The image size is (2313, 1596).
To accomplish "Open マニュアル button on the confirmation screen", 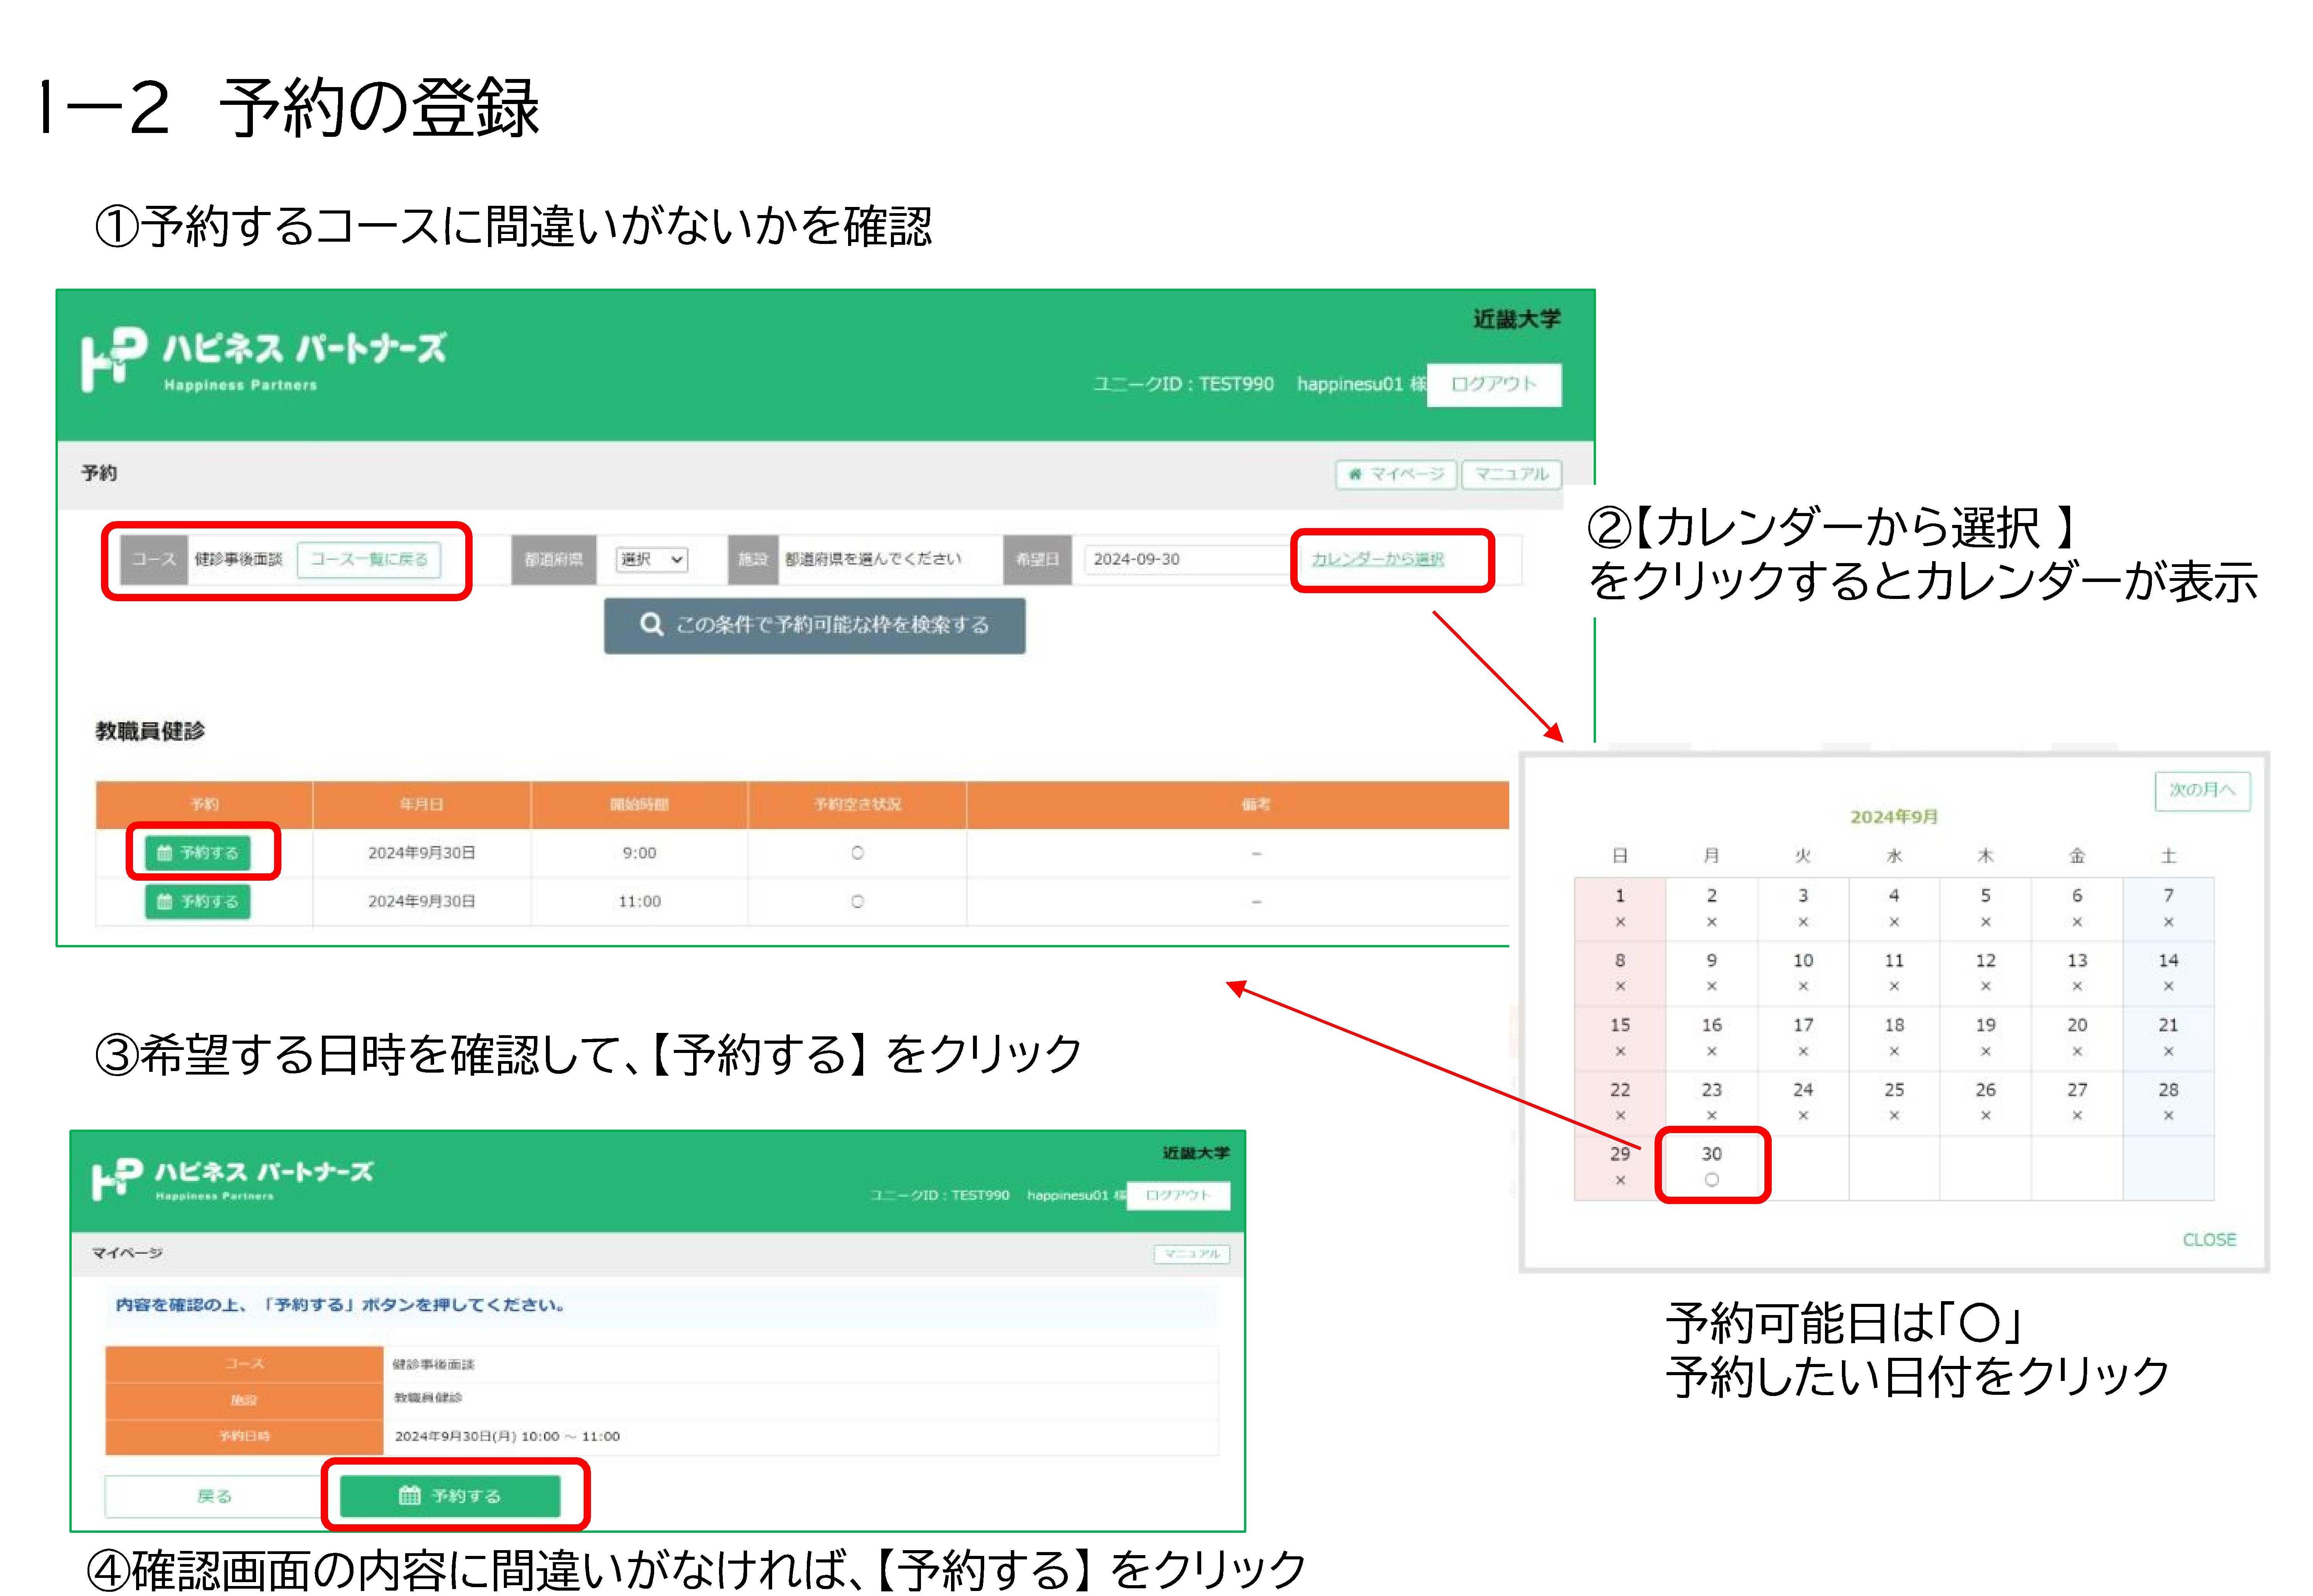I will coord(1192,1254).
